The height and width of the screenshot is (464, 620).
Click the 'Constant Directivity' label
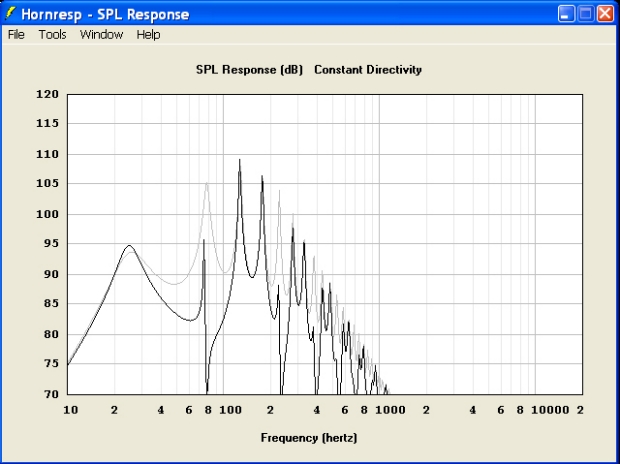pyautogui.click(x=368, y=70)
